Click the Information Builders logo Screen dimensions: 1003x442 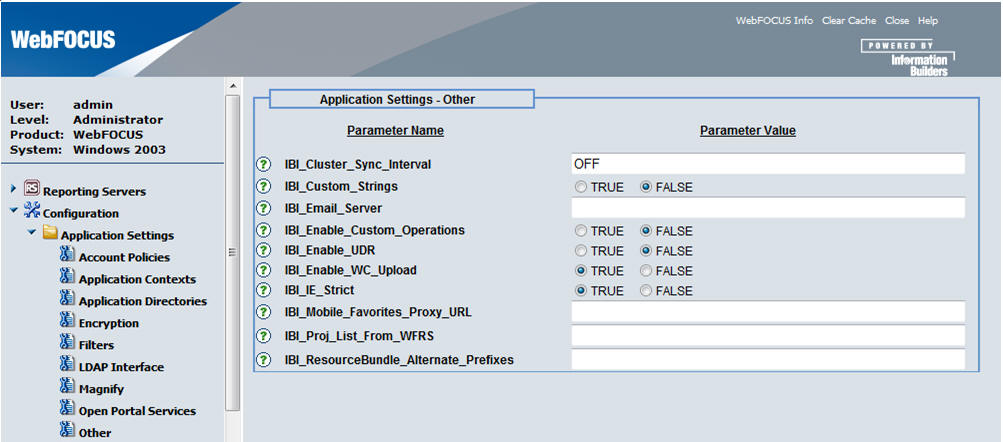908,58
